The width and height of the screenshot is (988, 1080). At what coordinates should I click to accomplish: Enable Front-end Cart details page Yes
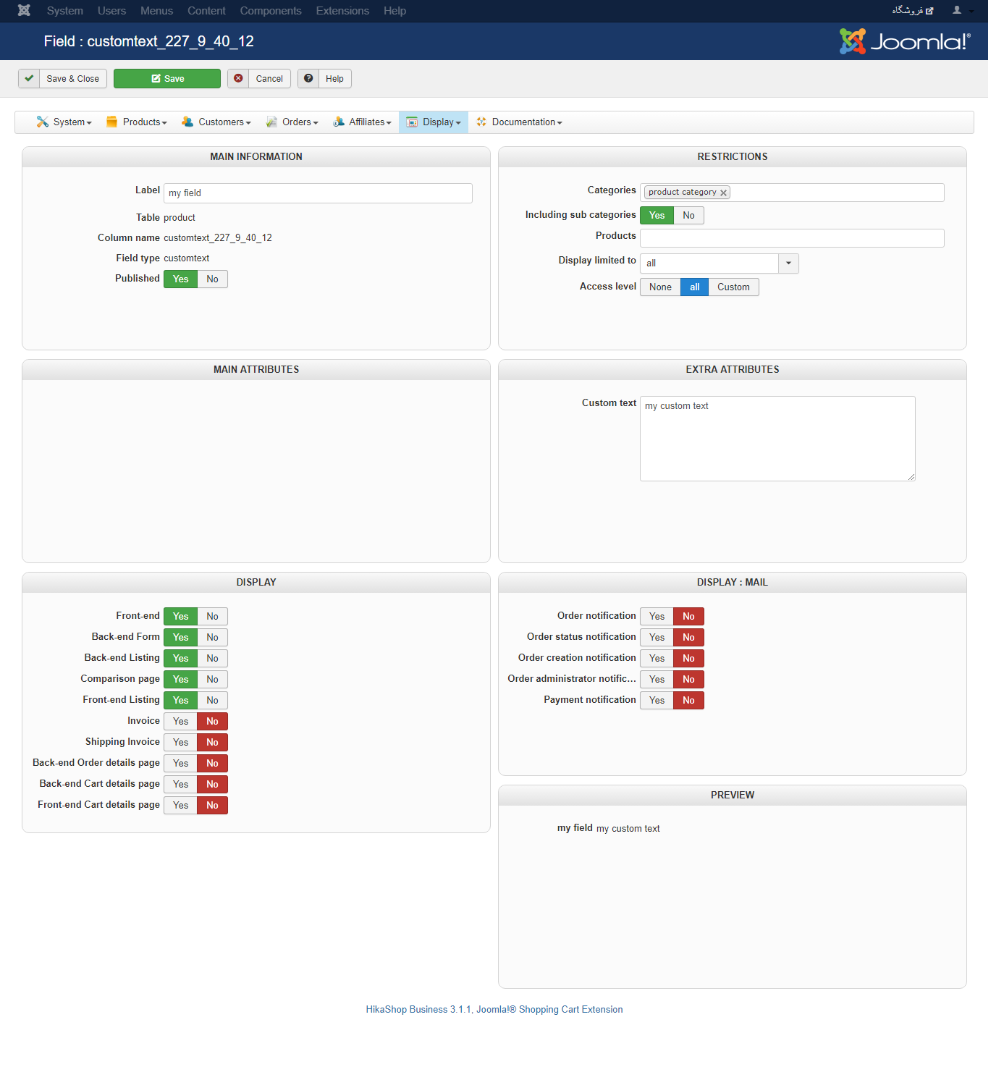pos(181,805)
